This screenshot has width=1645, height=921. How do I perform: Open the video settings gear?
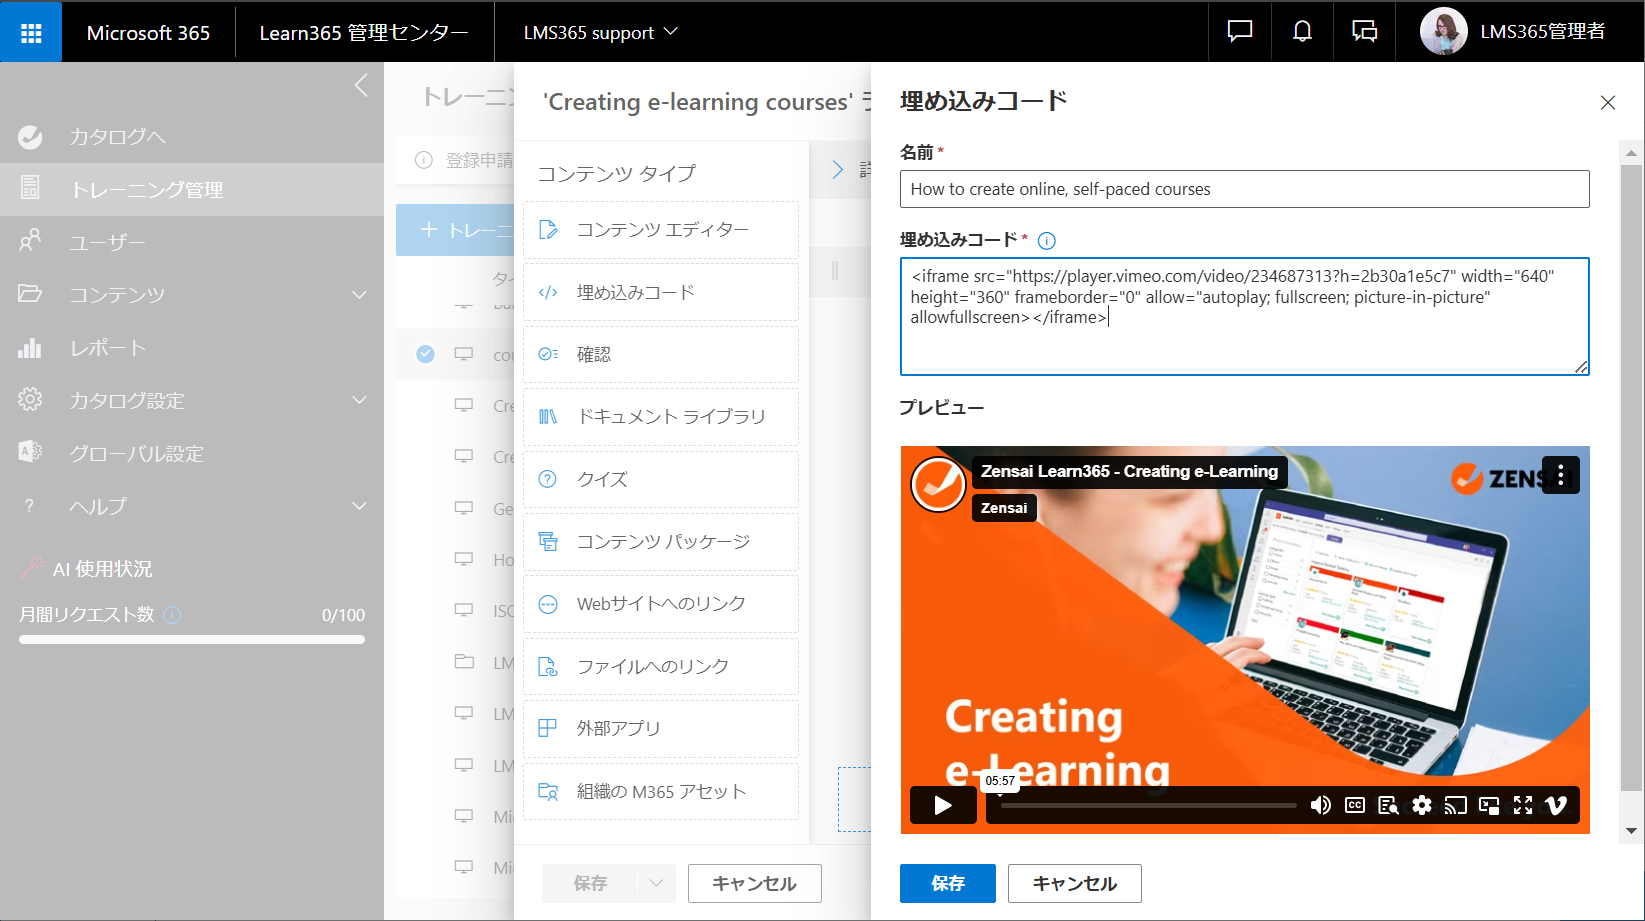(1422, 805)
